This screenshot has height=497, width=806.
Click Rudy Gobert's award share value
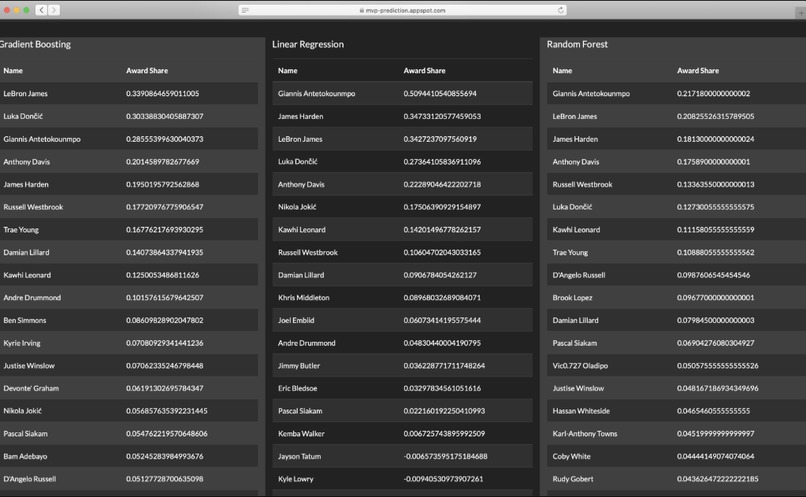click(717, 479)
